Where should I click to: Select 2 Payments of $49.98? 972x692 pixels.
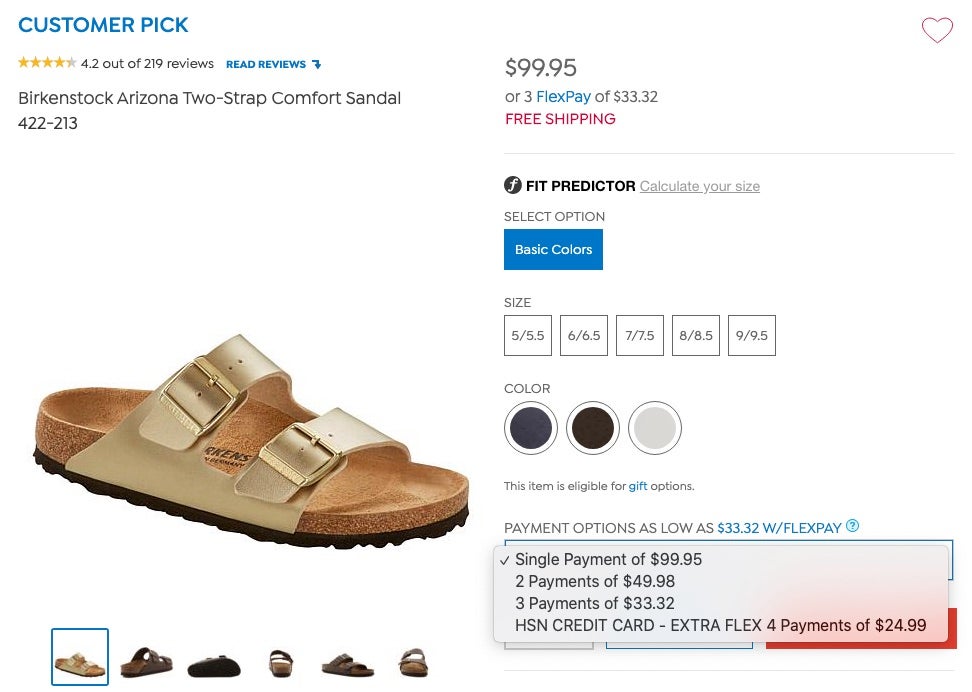coord(594,582)
